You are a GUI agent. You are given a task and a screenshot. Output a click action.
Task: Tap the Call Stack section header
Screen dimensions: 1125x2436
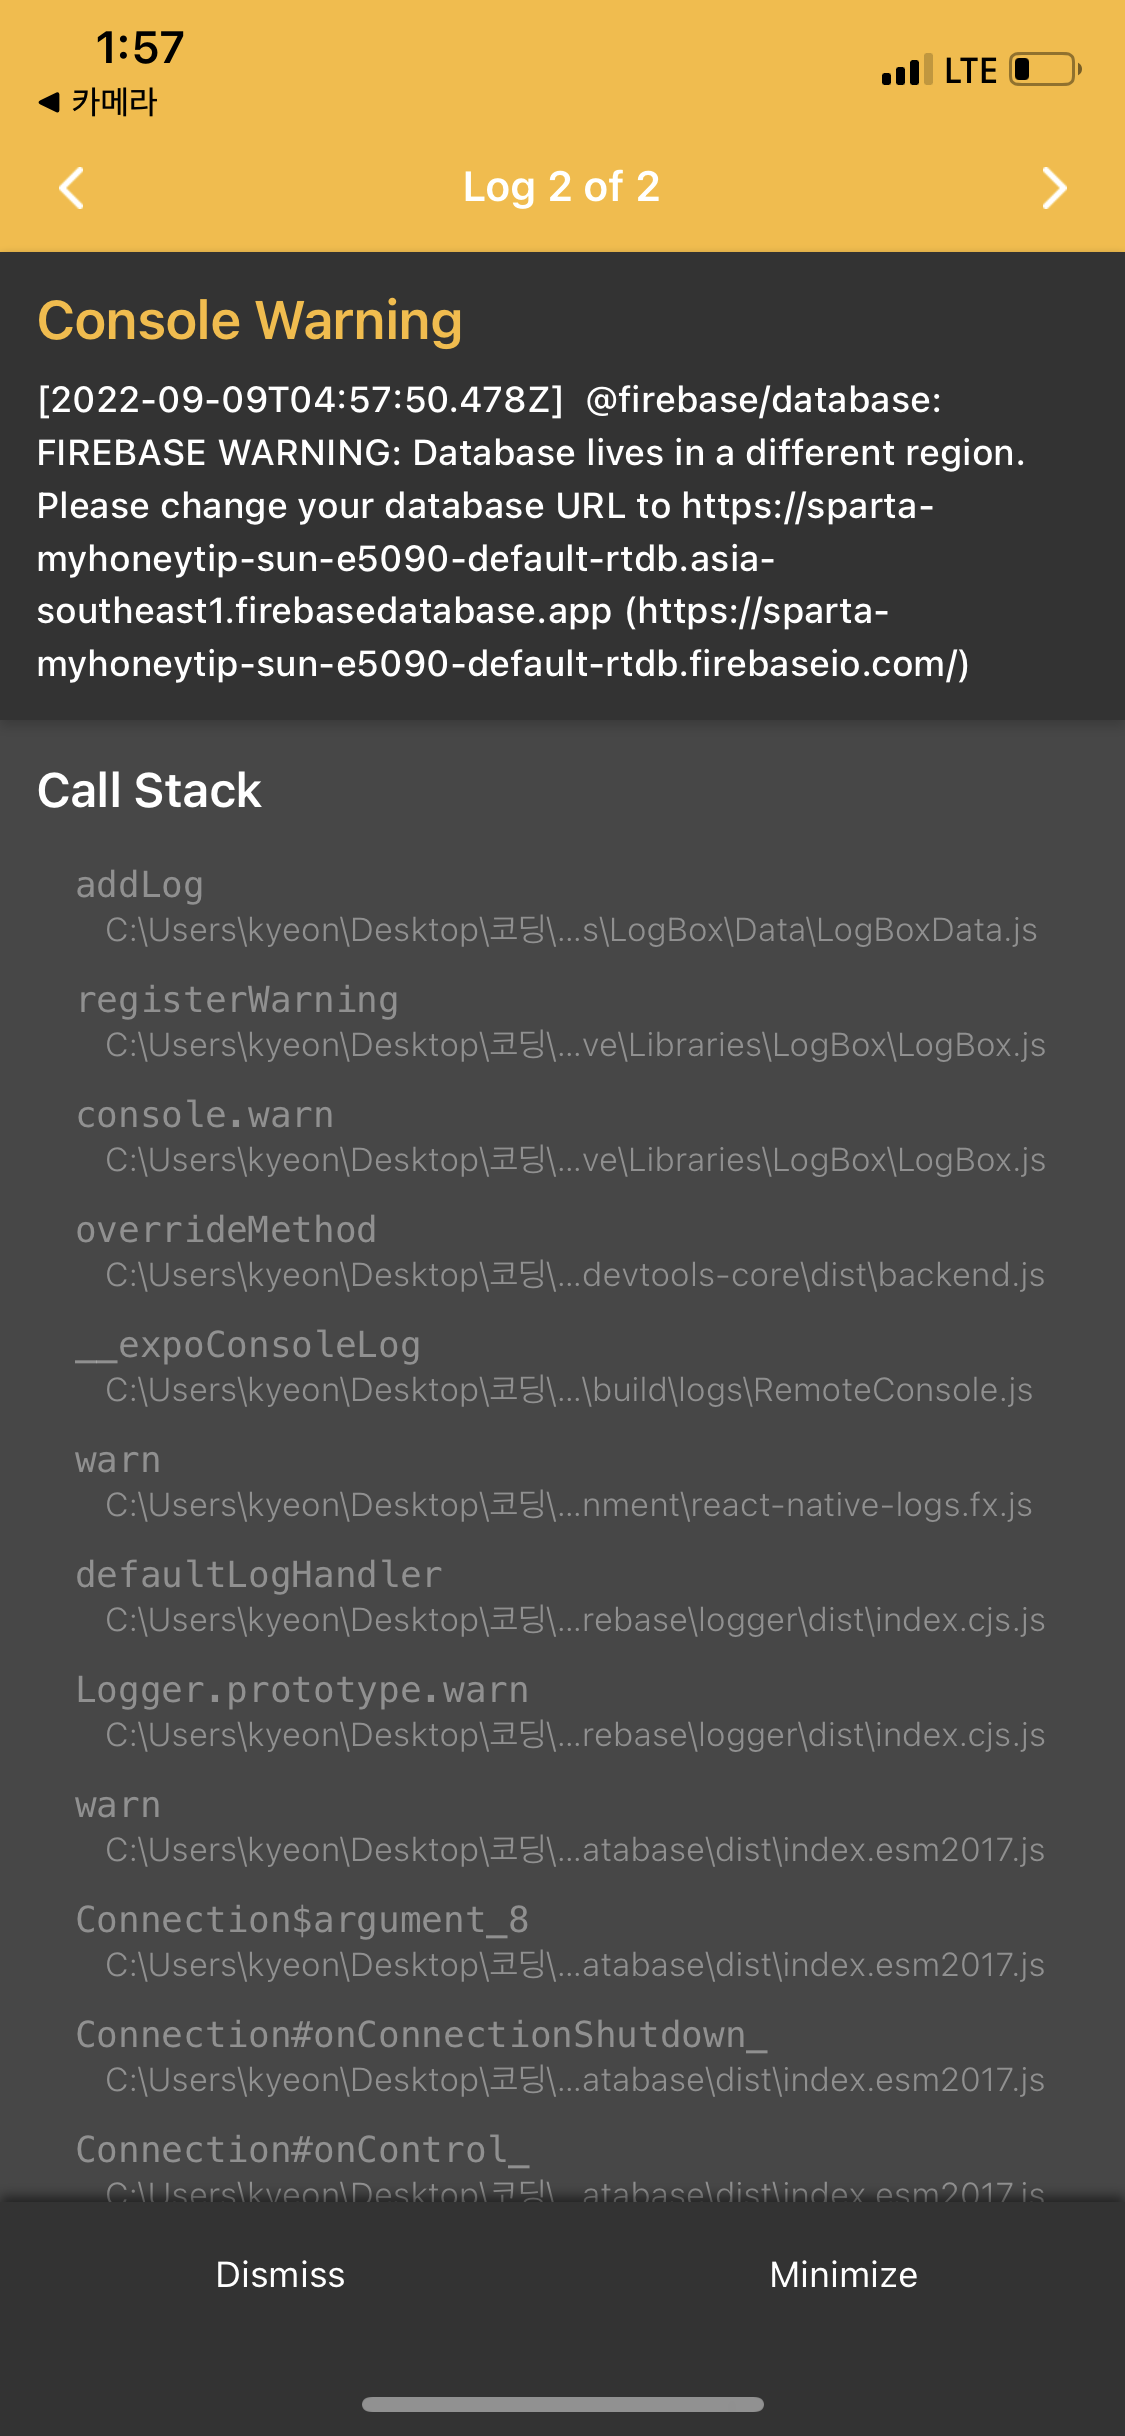point(149,791)
